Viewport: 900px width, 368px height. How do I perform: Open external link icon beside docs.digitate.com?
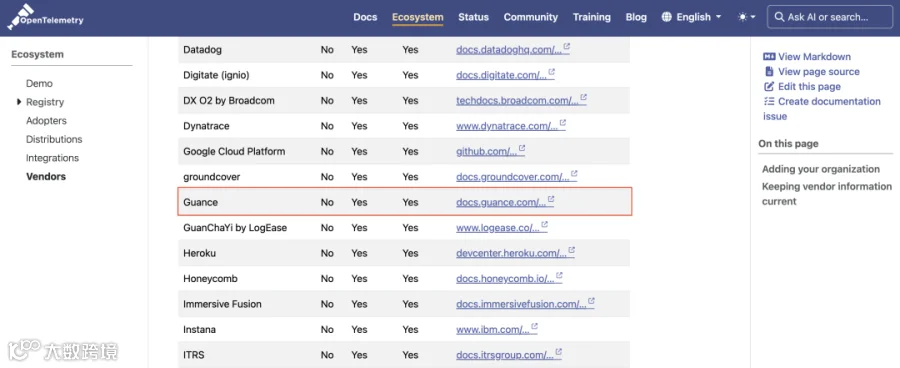click(x=552, y=72)
